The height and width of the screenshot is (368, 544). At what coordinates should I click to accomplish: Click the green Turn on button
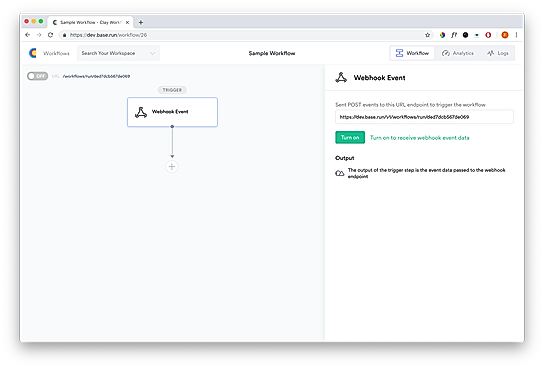[350, 137]
